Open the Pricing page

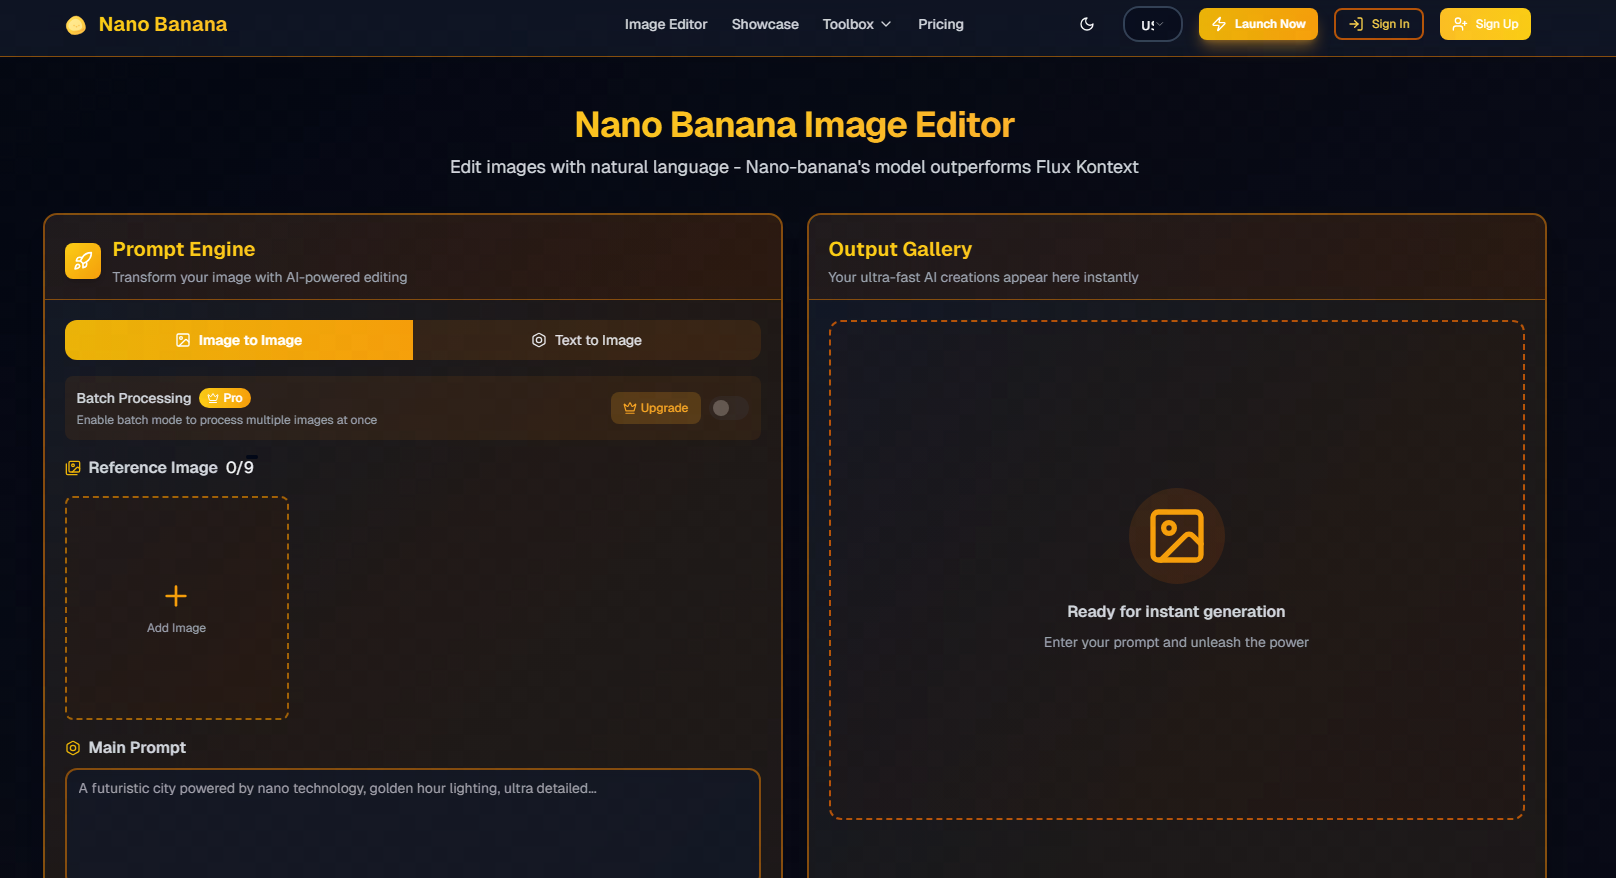(941, 24)
